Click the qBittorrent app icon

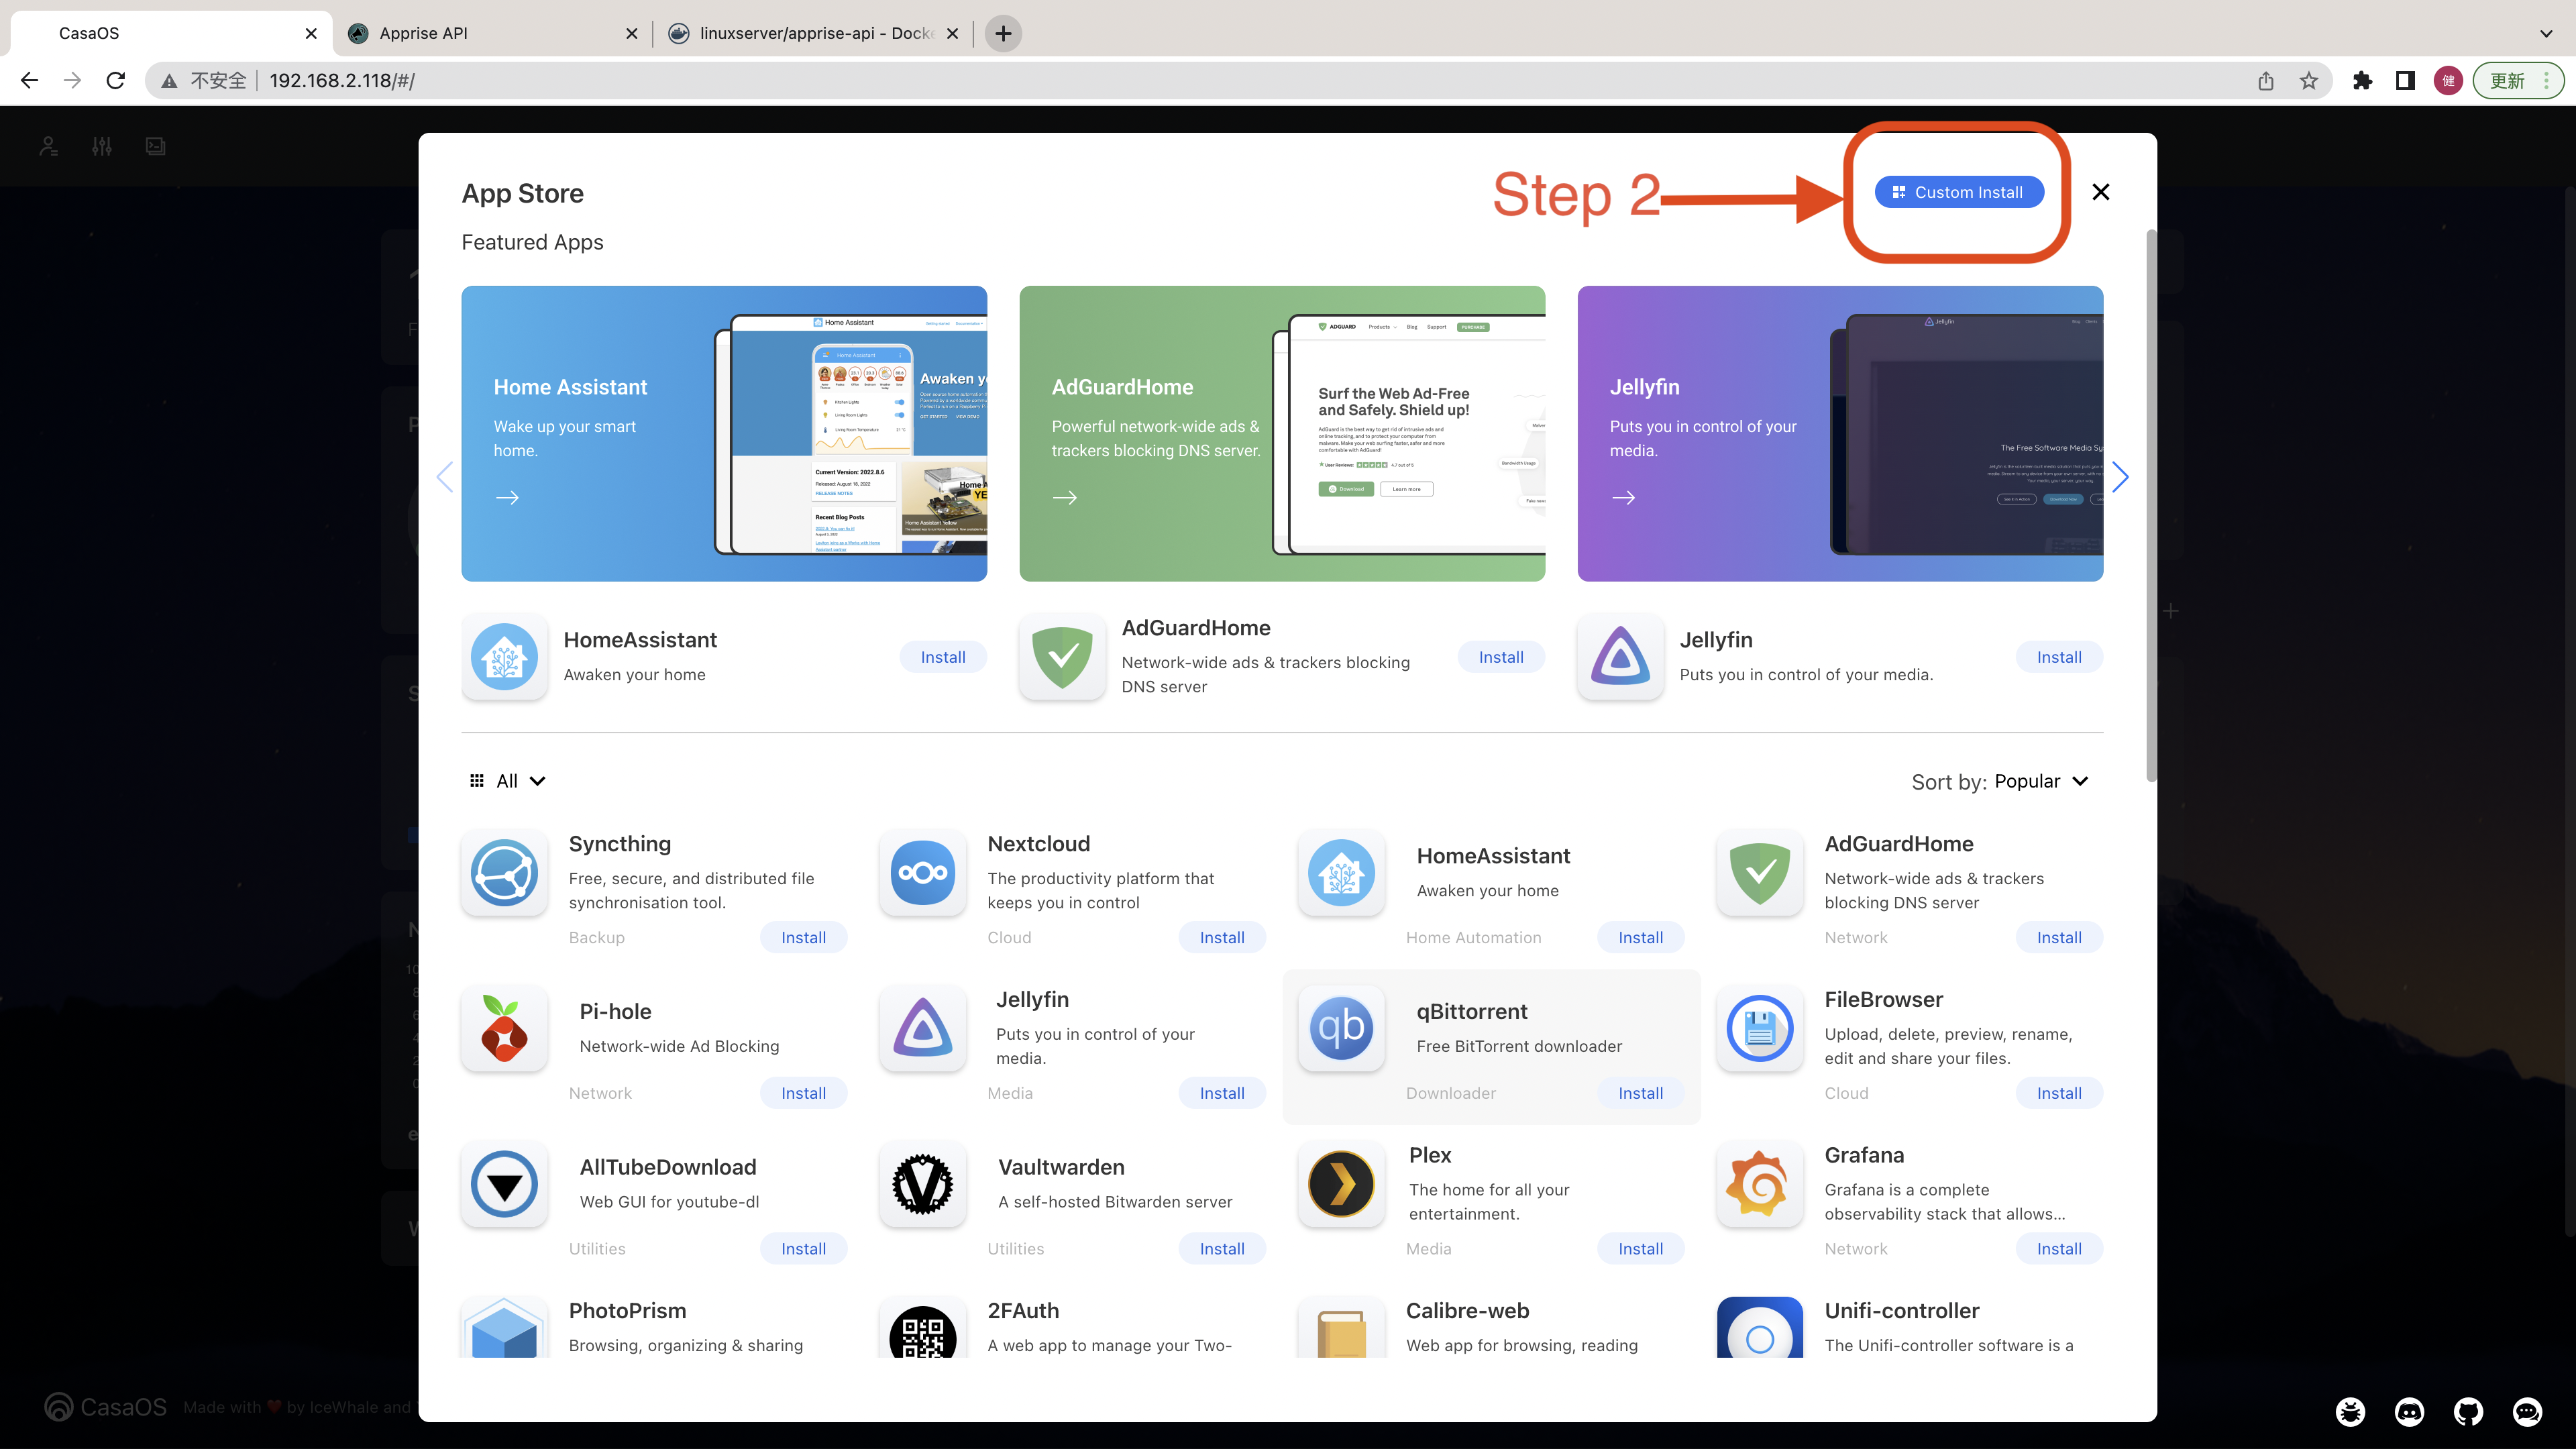(1341, 1028)
